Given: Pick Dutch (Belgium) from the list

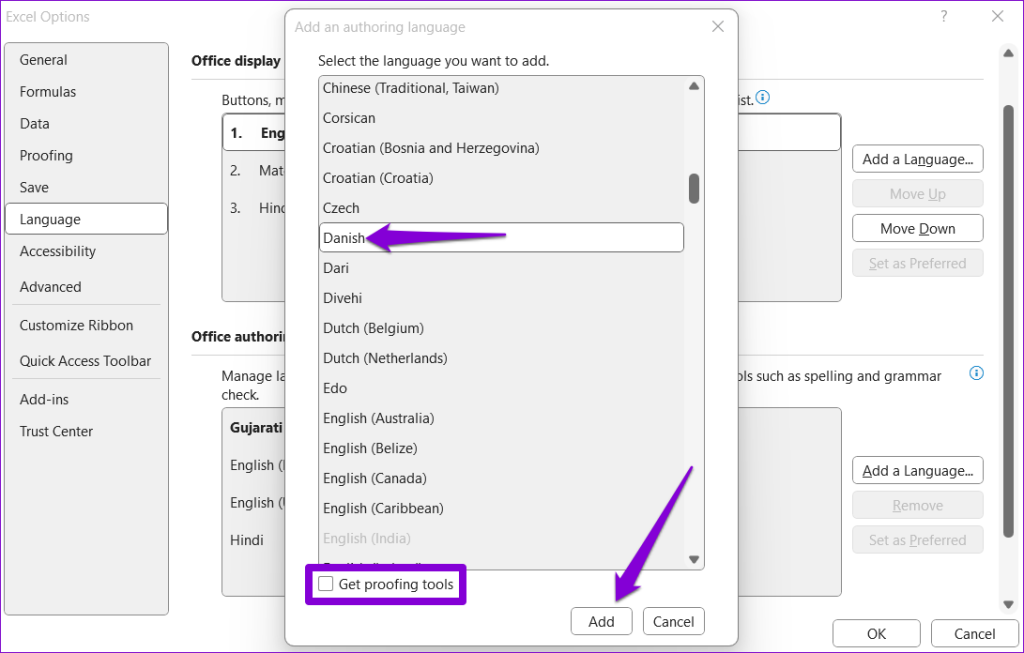Looking at the screenshot, I should click(x=501, y=328).
